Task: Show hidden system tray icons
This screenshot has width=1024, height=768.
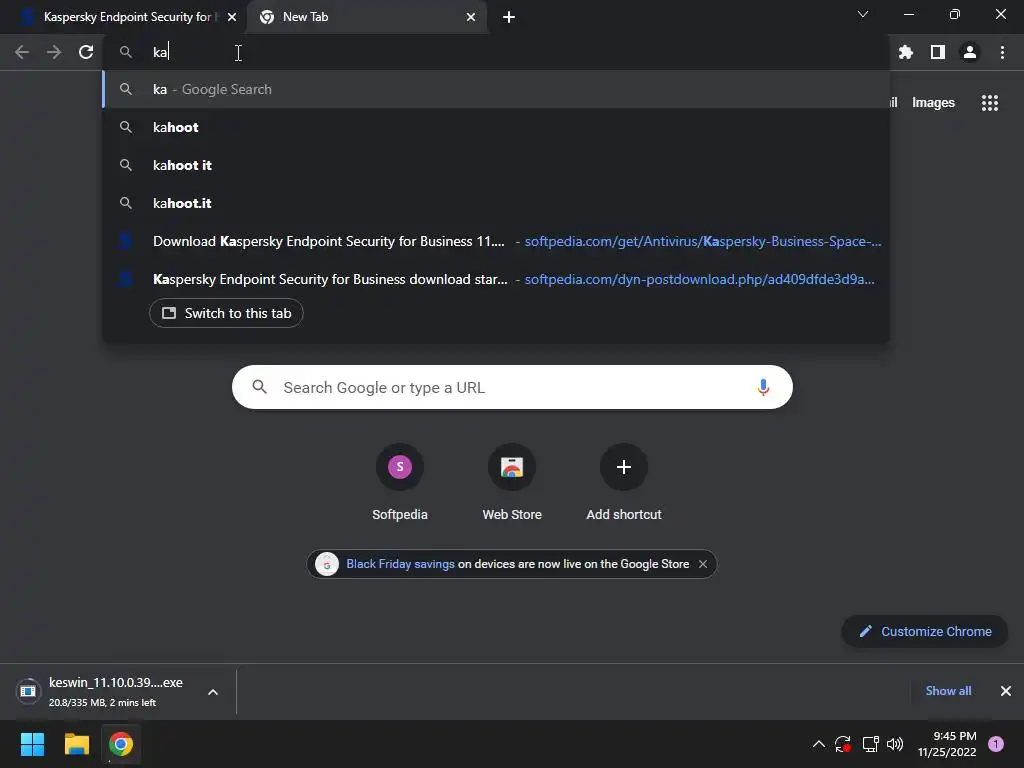Action: click(818, 744)
